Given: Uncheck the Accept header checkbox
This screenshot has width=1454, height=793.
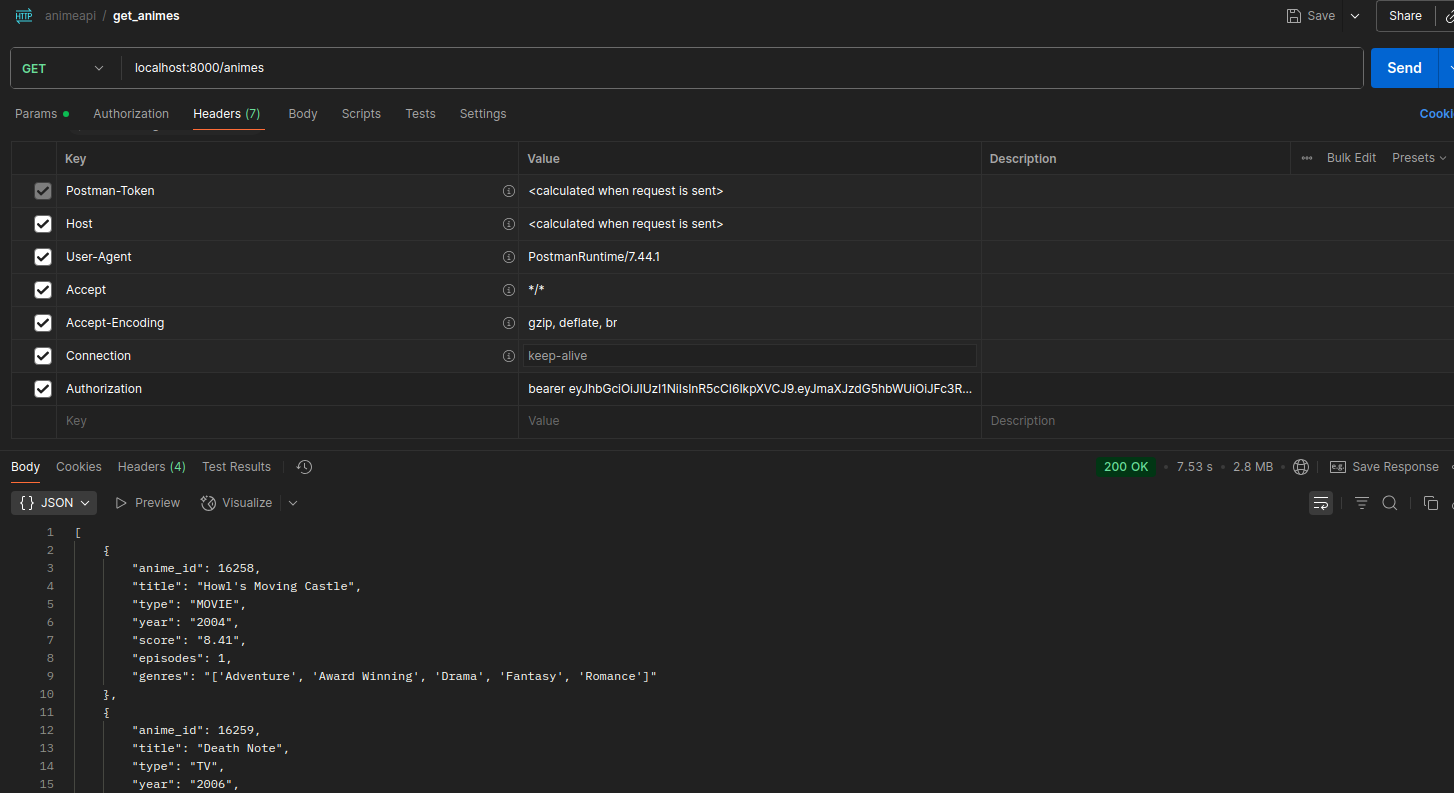Looking at the screenshot, I should pos(43,290).
